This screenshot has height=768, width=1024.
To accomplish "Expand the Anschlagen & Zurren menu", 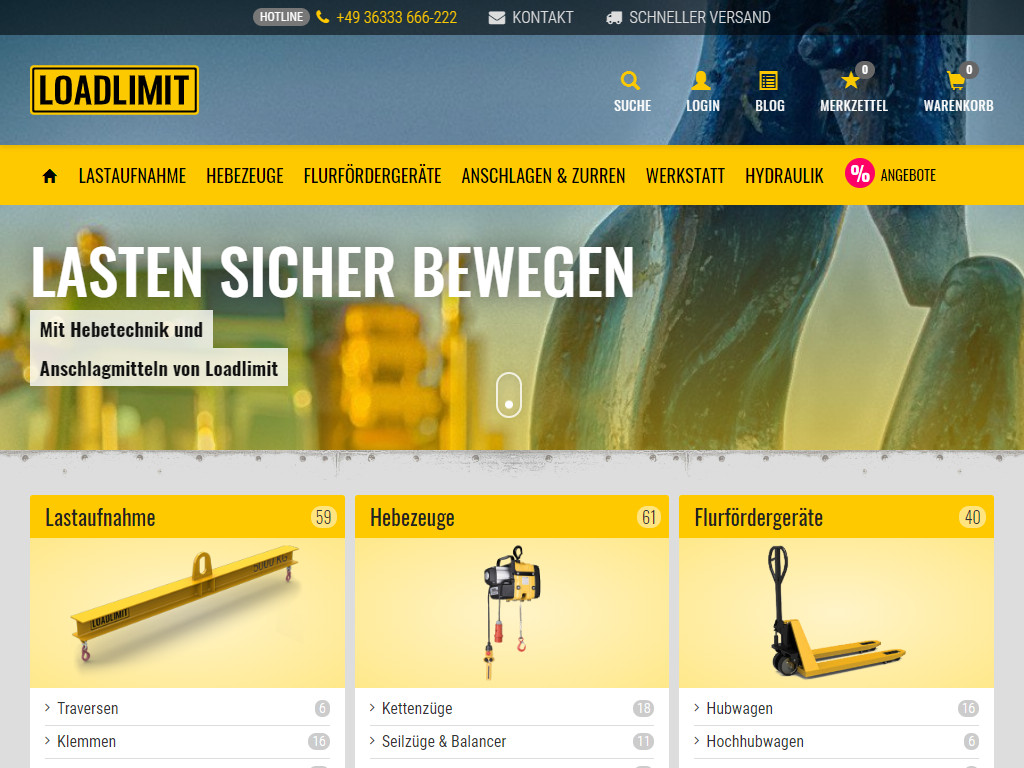I will click(x=543, y=176).
